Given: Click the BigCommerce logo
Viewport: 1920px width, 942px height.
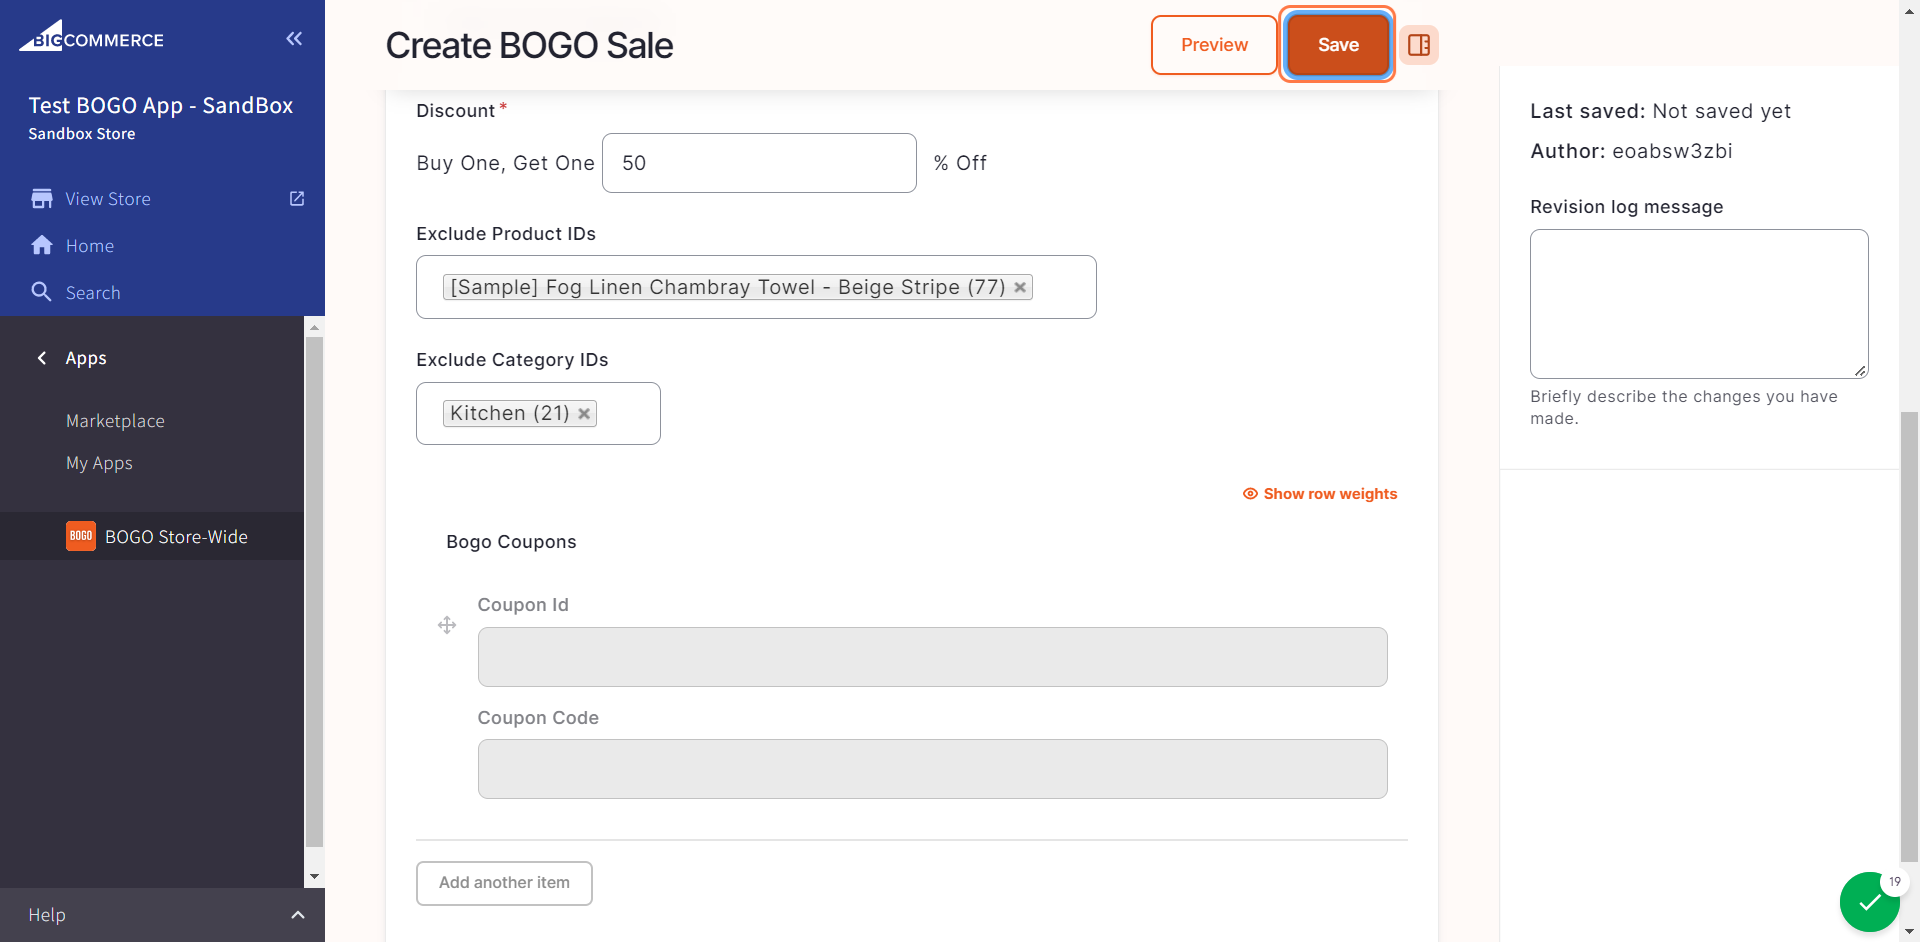Looking at the screenshot, I should click(x=91, y=37).
